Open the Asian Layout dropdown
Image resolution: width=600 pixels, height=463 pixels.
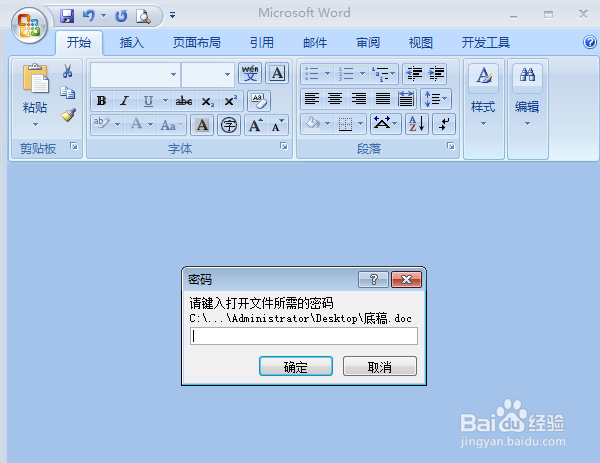coord(386,124)
